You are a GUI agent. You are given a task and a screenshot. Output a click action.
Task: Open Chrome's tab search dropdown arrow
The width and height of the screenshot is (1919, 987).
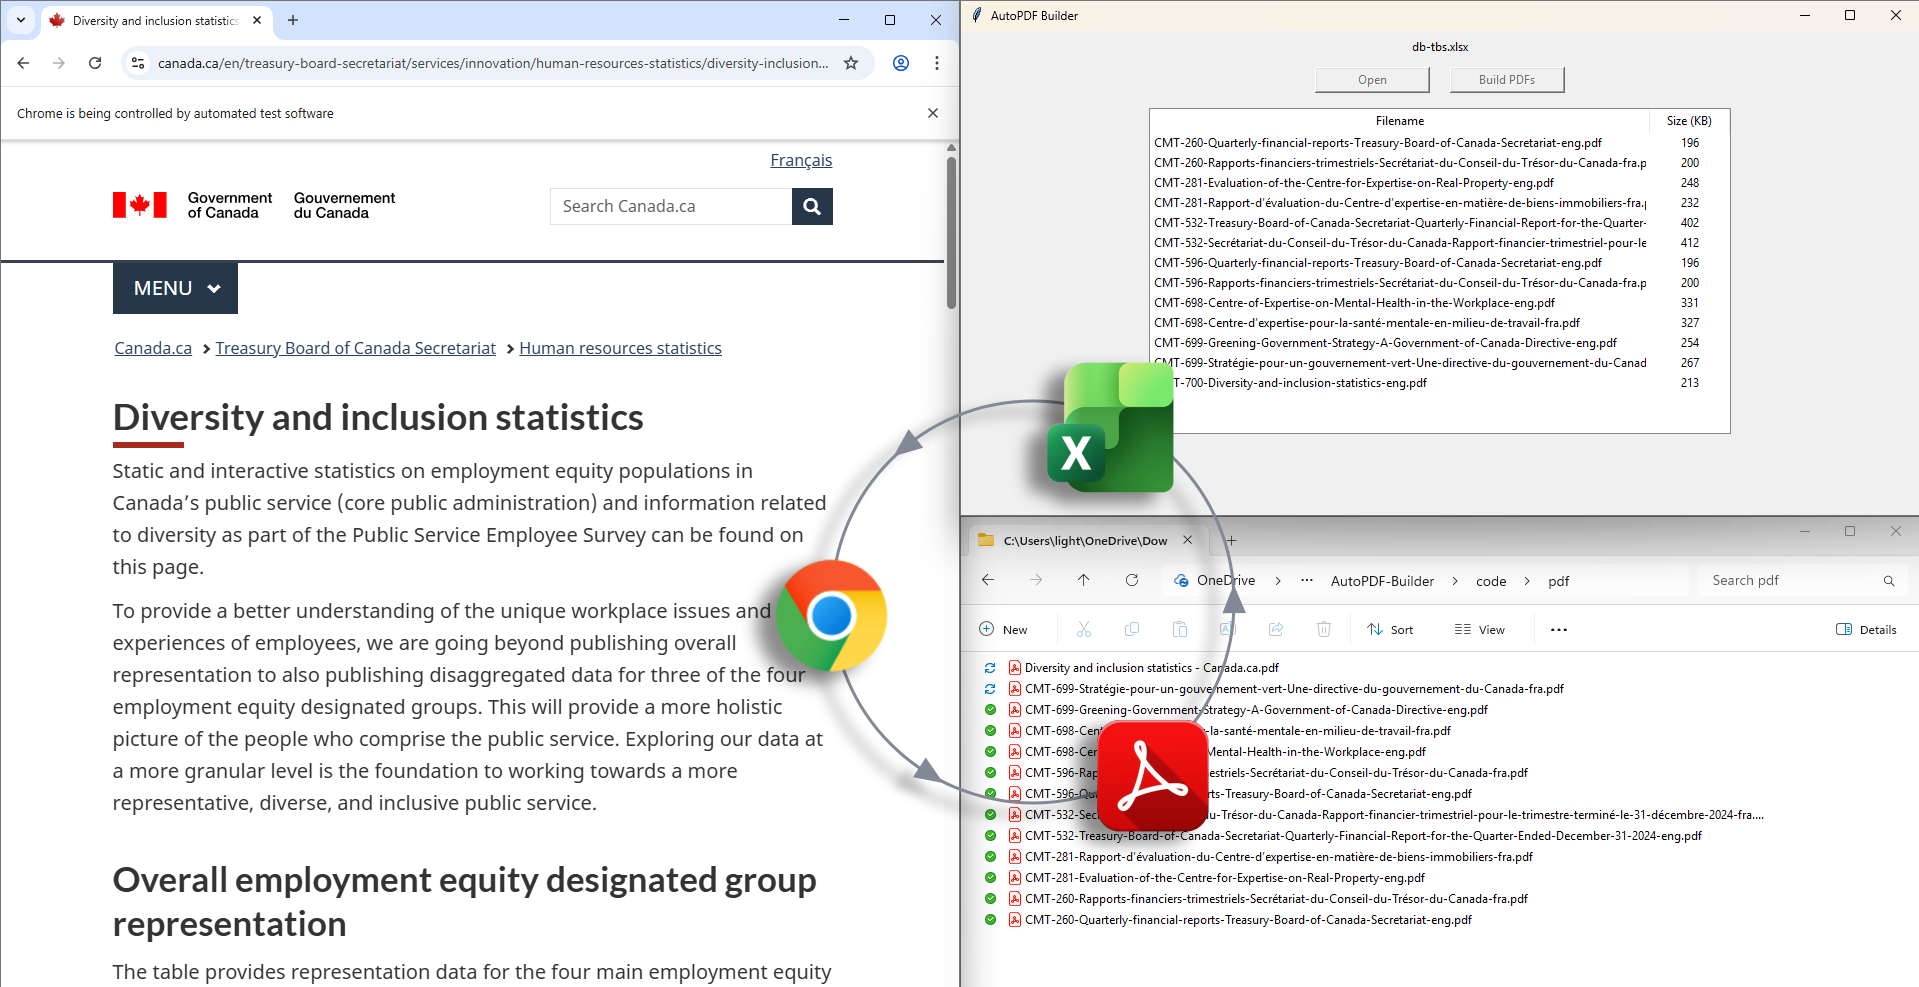(21, 20)
